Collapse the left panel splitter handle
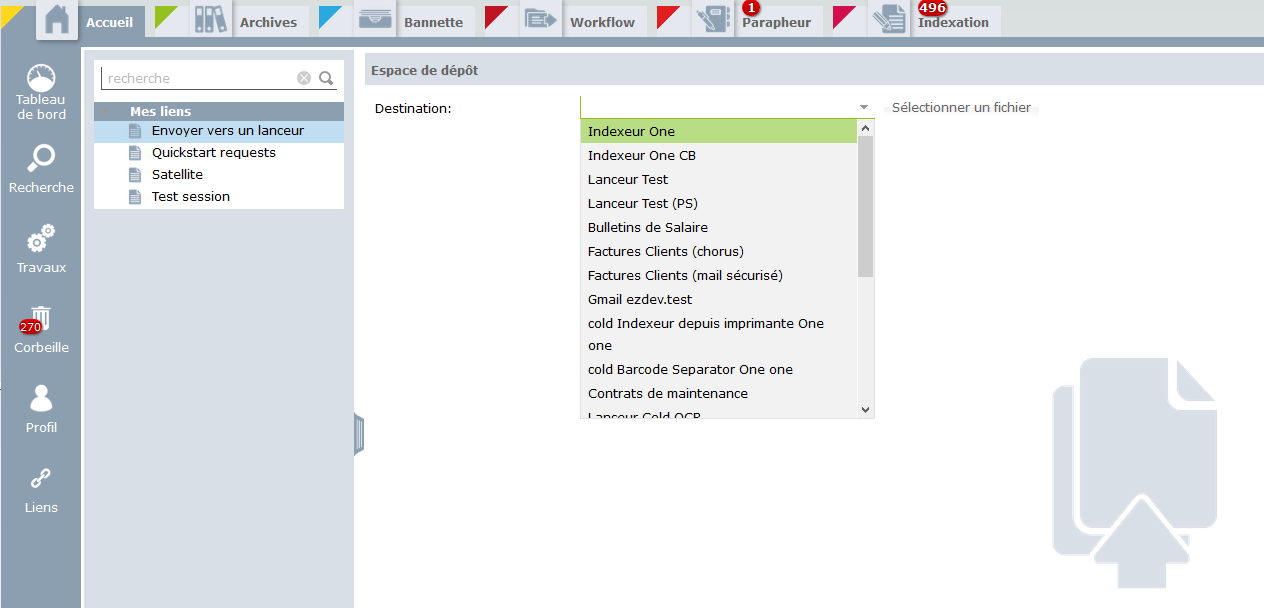 click(x=359, y=435)
